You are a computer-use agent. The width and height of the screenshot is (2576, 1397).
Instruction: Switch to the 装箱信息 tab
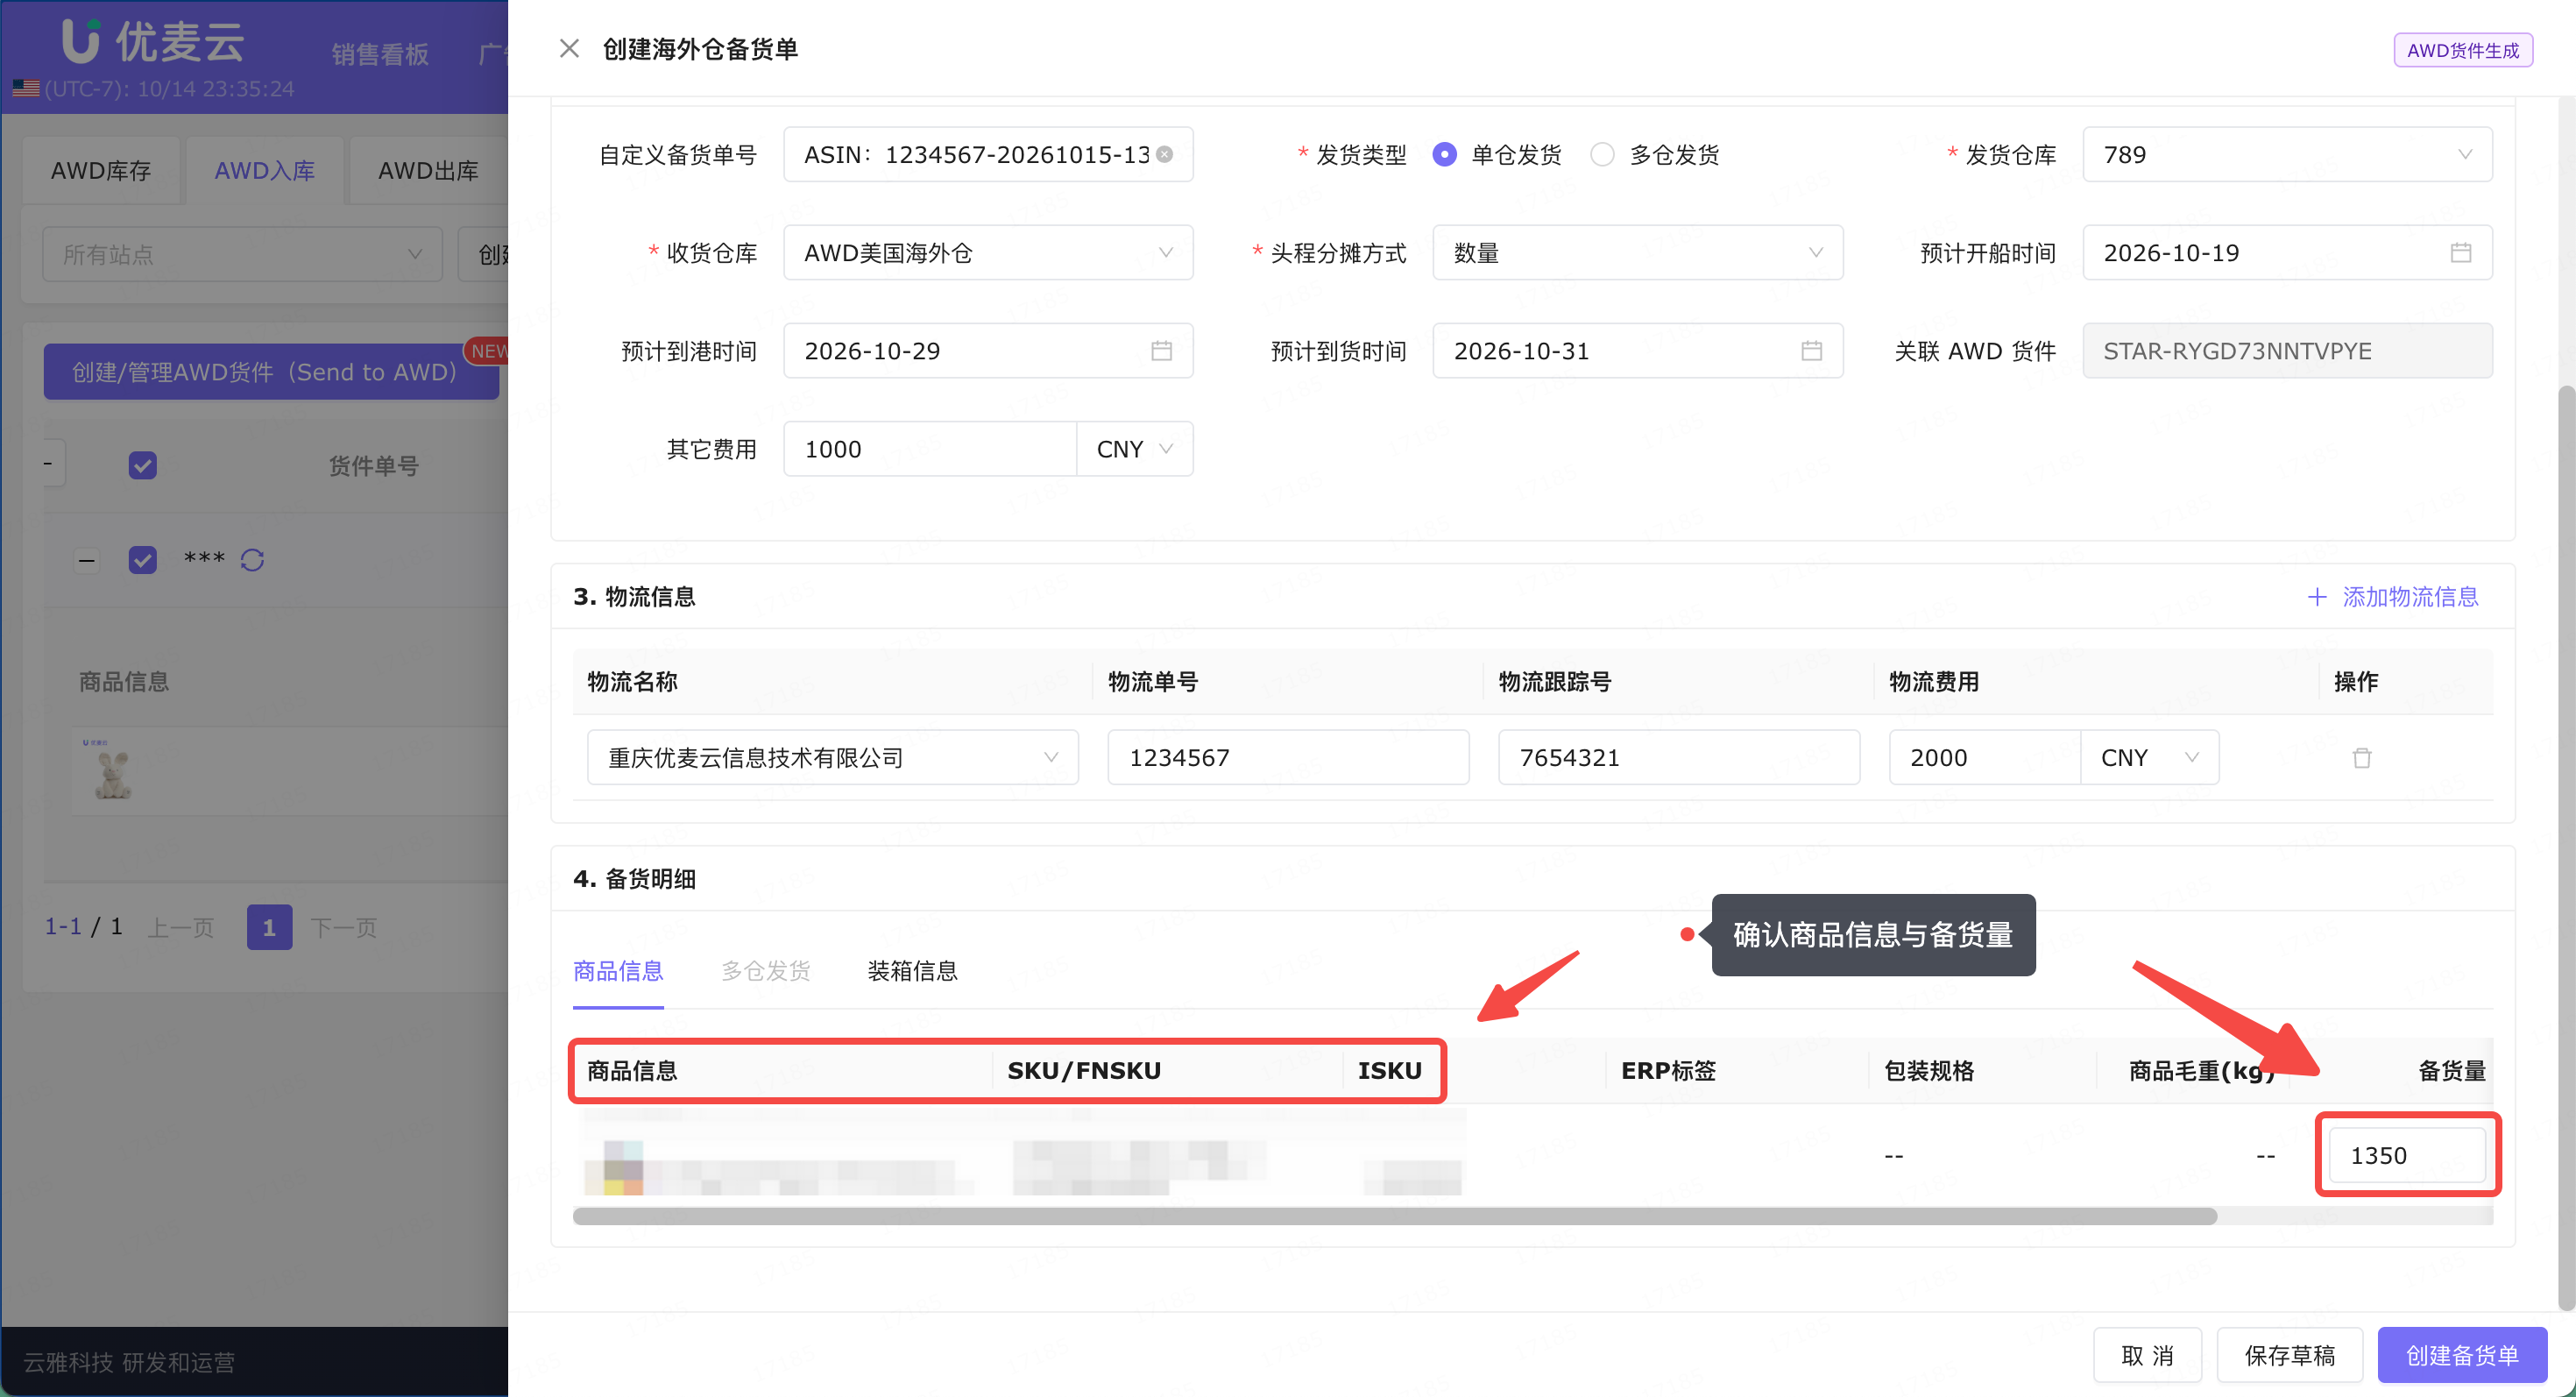pos(912,970)
